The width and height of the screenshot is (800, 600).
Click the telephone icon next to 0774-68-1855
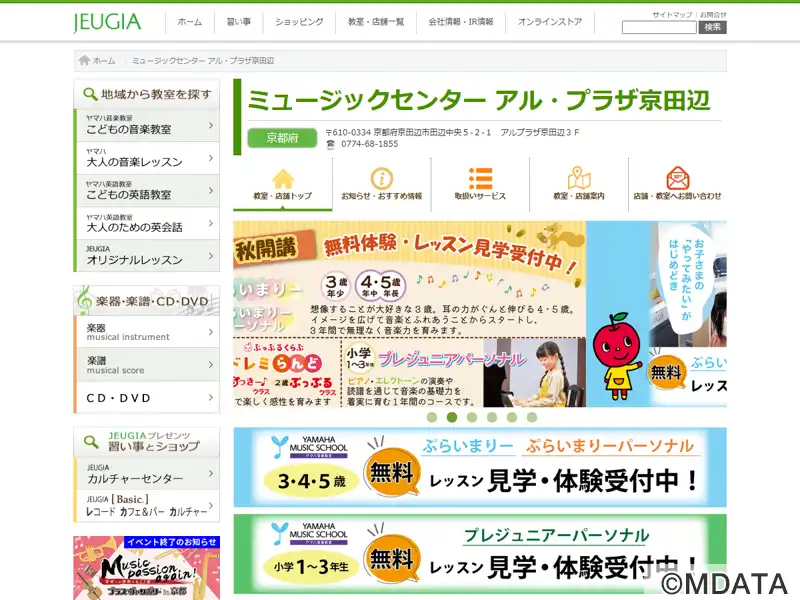pyautogui.click(x=331, y=144)
